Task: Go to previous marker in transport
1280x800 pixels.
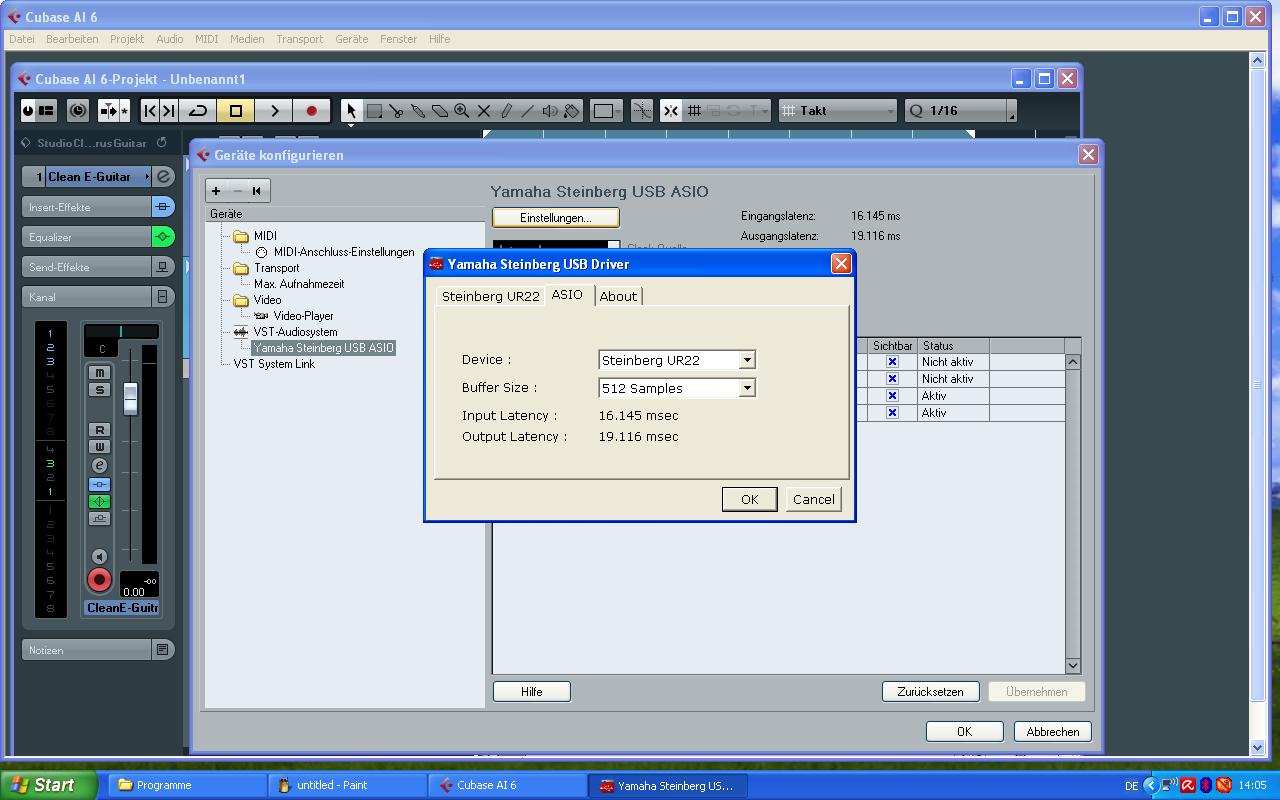Action: [150, 111]
